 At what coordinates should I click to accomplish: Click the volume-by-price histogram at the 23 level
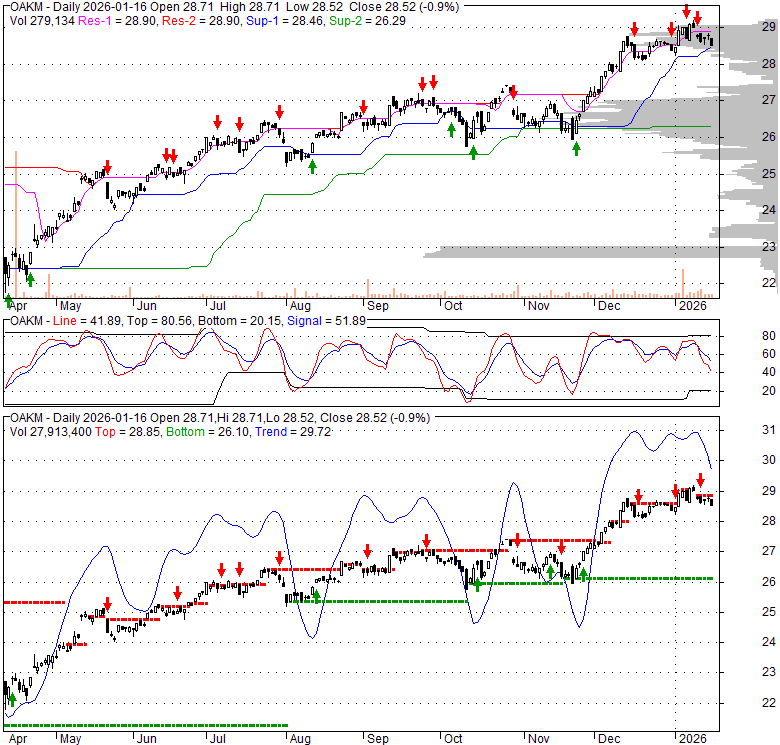[600, 248]
